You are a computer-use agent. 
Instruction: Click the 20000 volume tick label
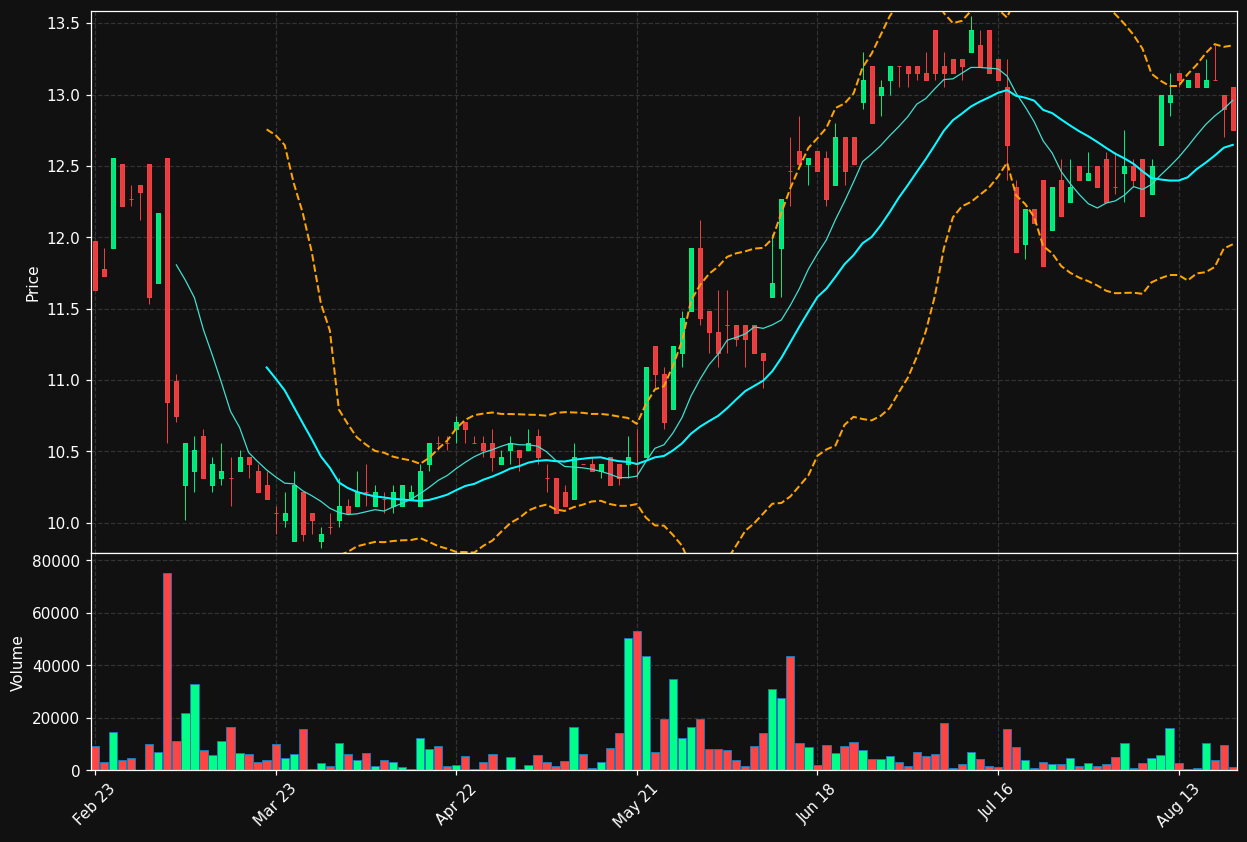(x=58, y=719)
